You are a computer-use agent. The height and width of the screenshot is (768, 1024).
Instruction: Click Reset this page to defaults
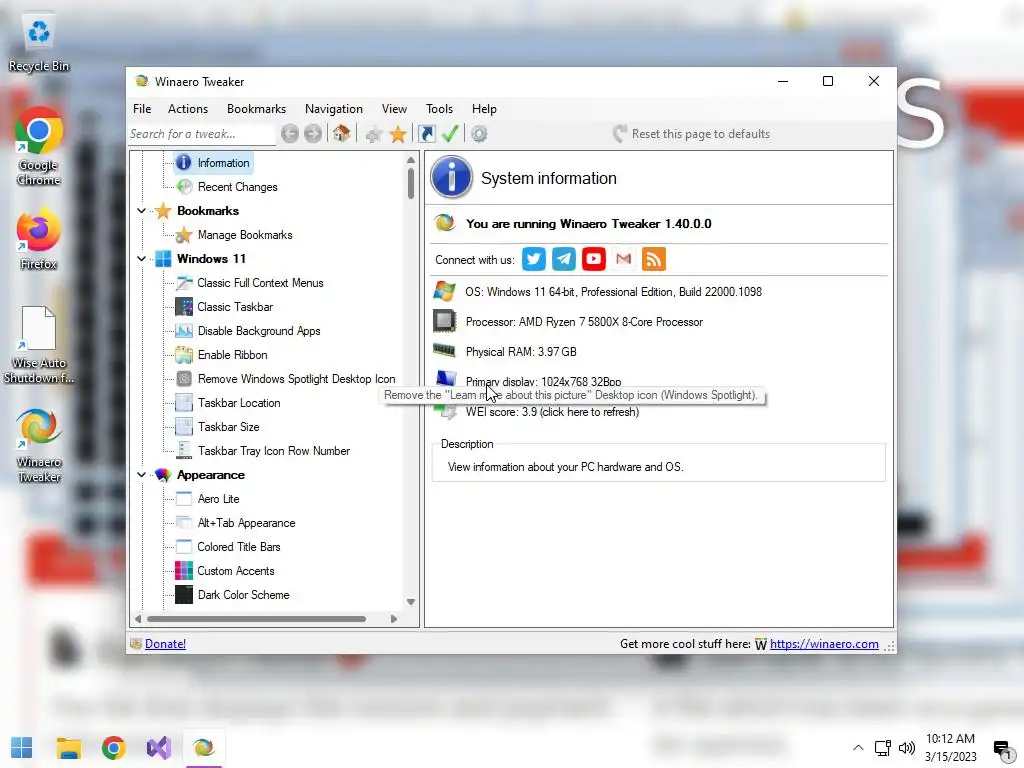(x=692, y=134)
